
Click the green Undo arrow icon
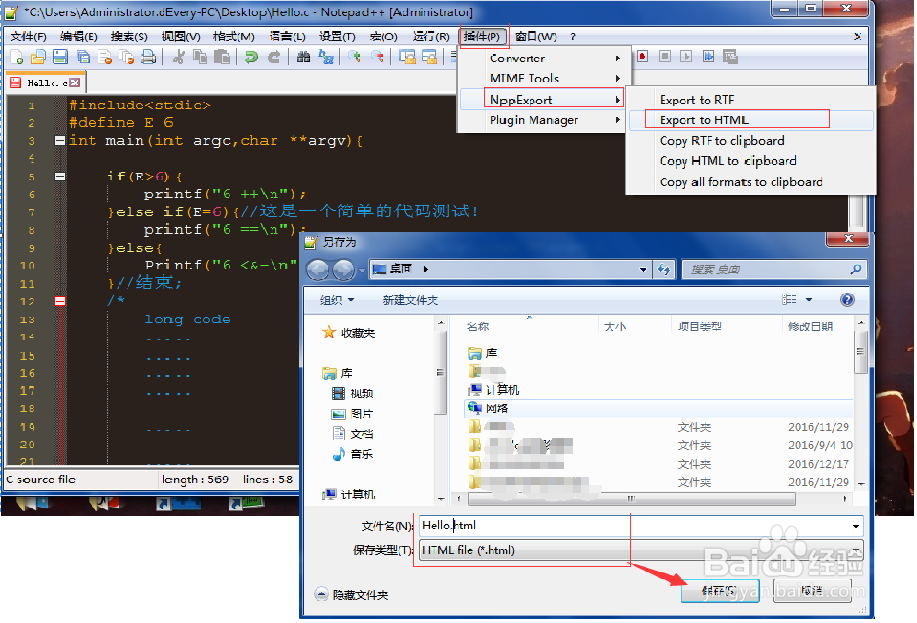251,57
